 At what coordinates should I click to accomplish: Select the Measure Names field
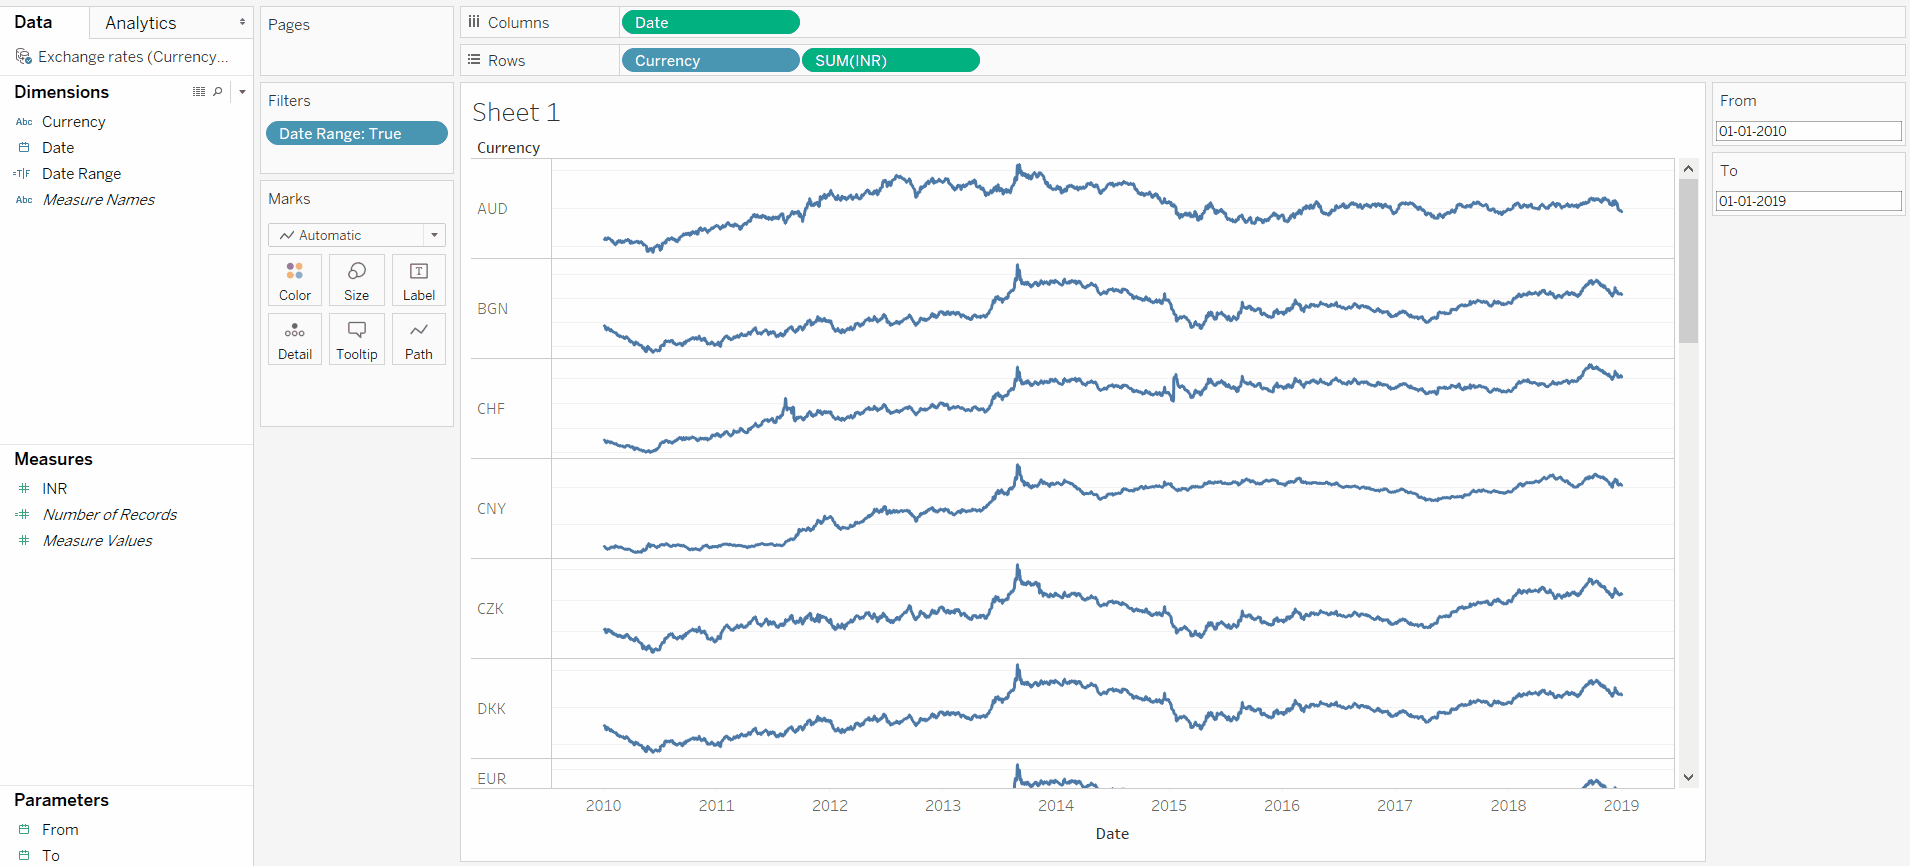pos(99,200)
